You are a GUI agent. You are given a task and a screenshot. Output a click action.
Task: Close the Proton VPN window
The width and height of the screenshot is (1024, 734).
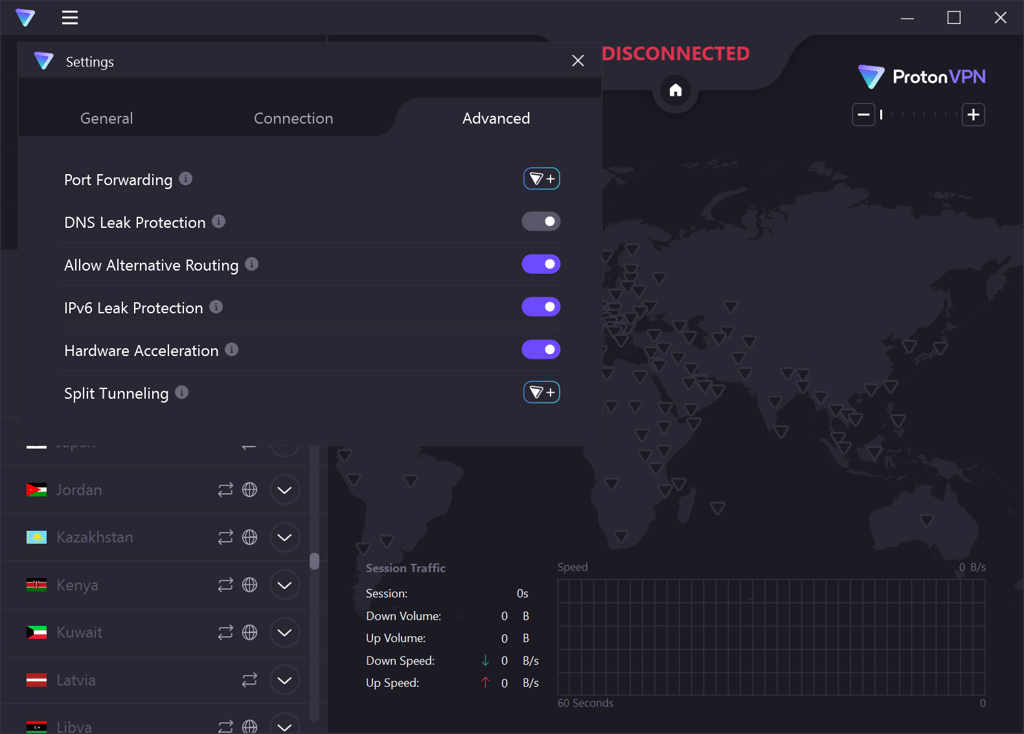point(1000,18)
